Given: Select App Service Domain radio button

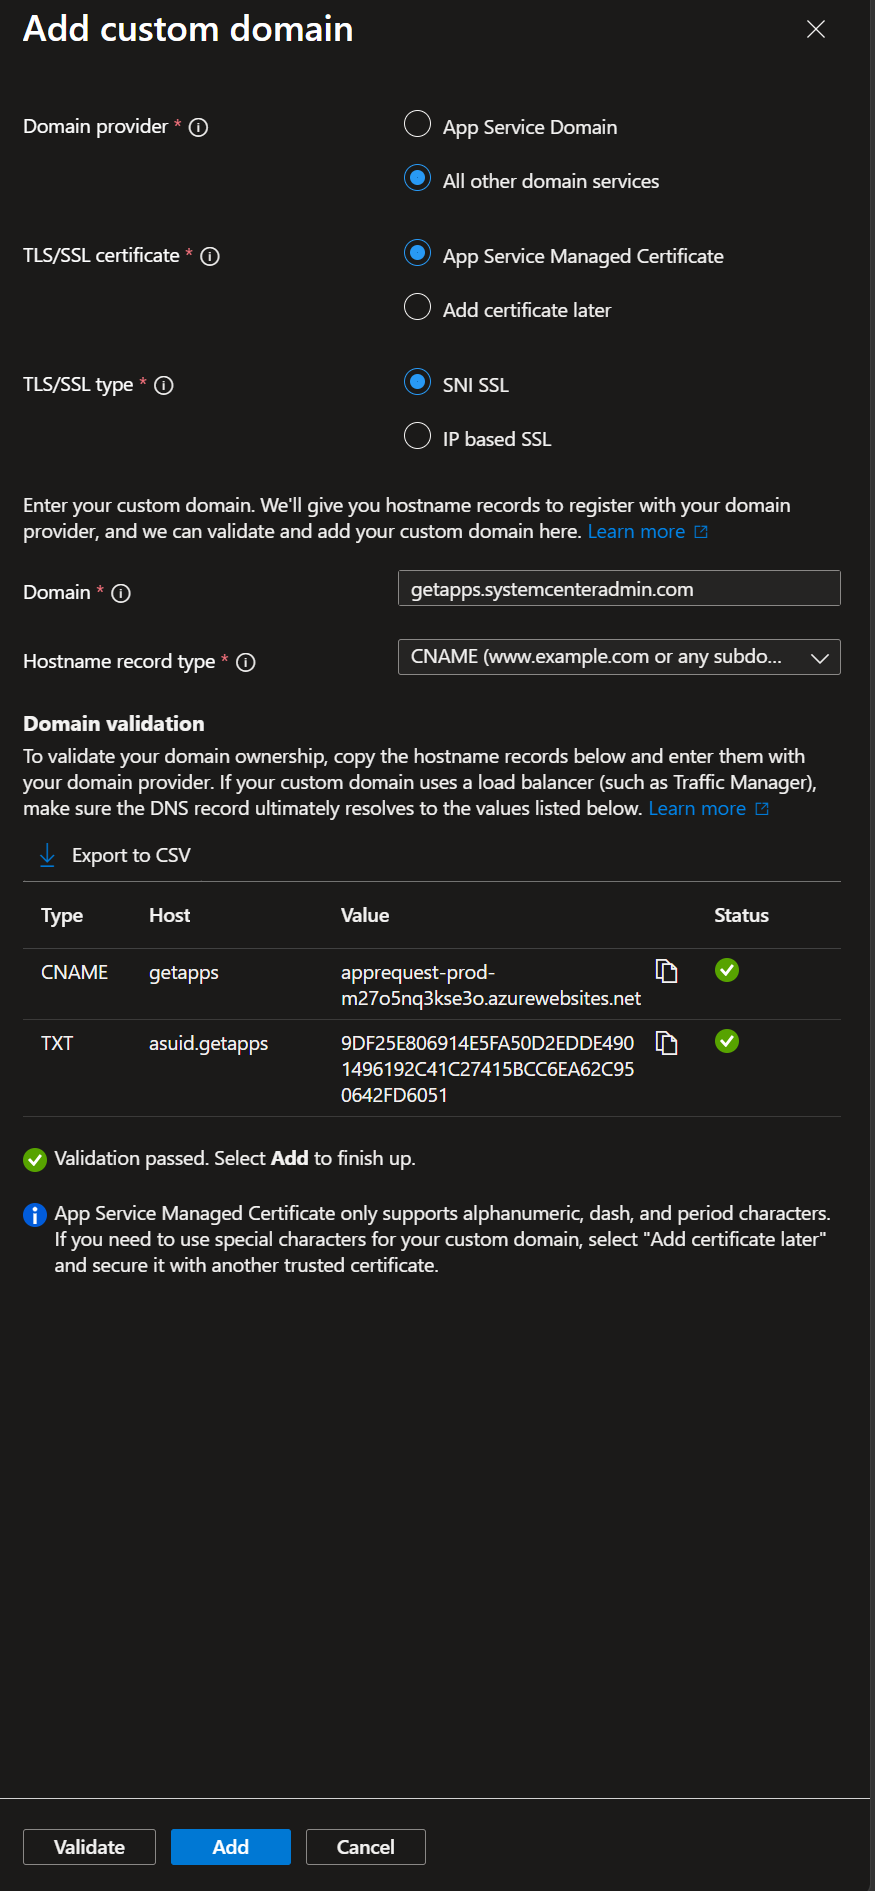Looking at the screenshot, I should click(417, 124).
